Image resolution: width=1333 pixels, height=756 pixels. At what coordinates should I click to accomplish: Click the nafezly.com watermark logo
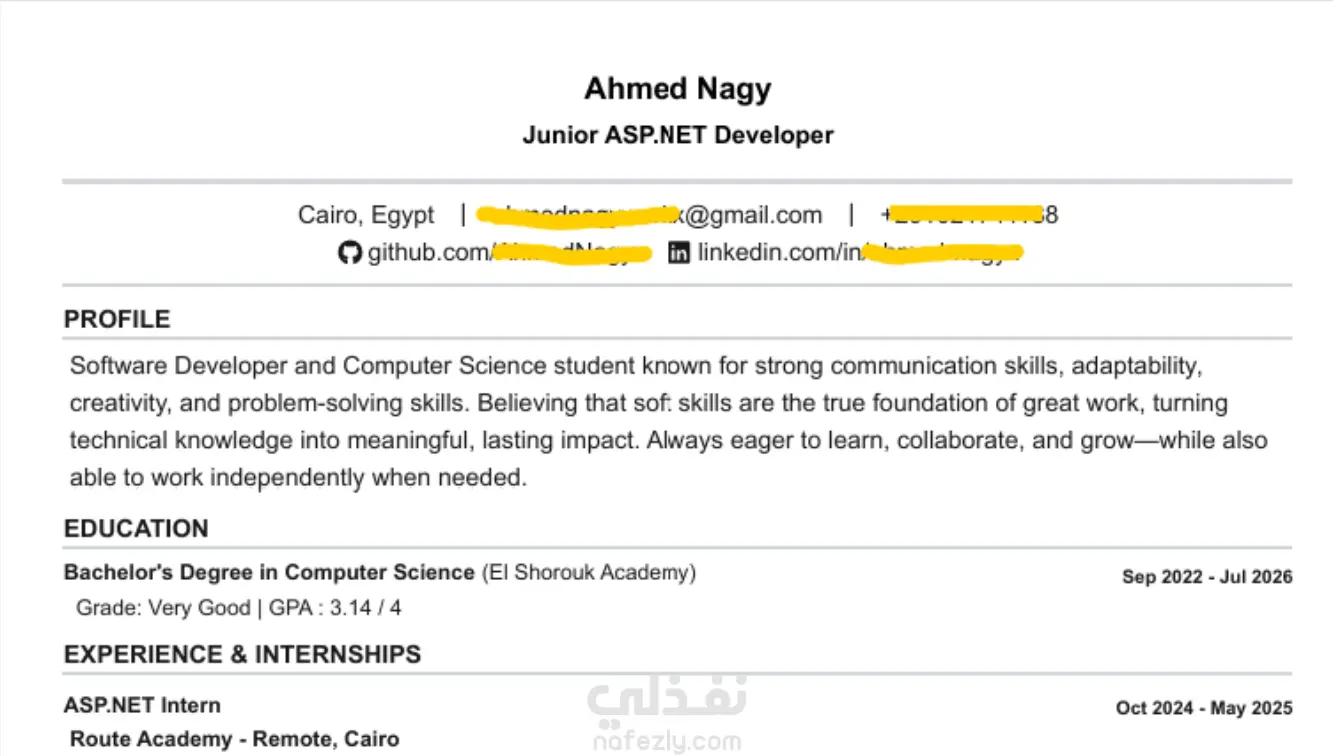click(666, 717)
